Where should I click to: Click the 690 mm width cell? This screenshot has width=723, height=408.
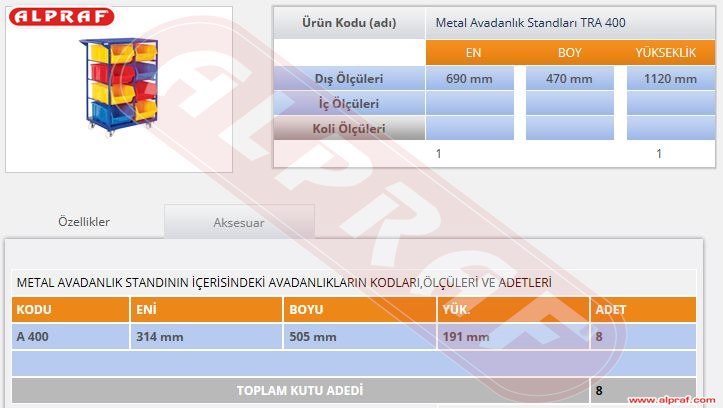point(470,79)
